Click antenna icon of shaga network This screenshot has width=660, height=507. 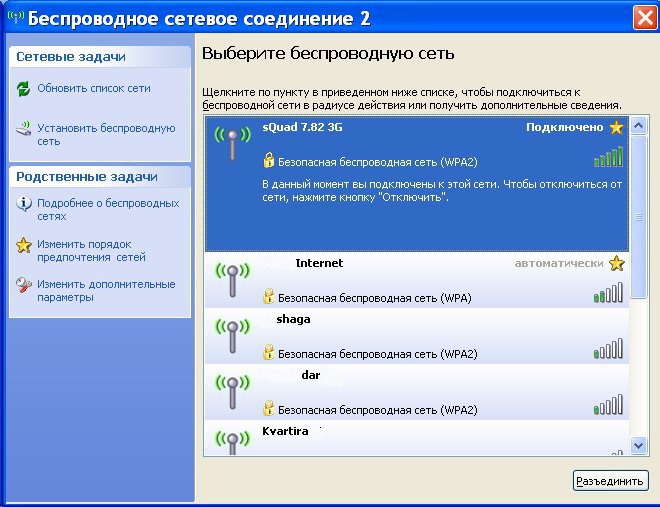(x=232, y=336)
